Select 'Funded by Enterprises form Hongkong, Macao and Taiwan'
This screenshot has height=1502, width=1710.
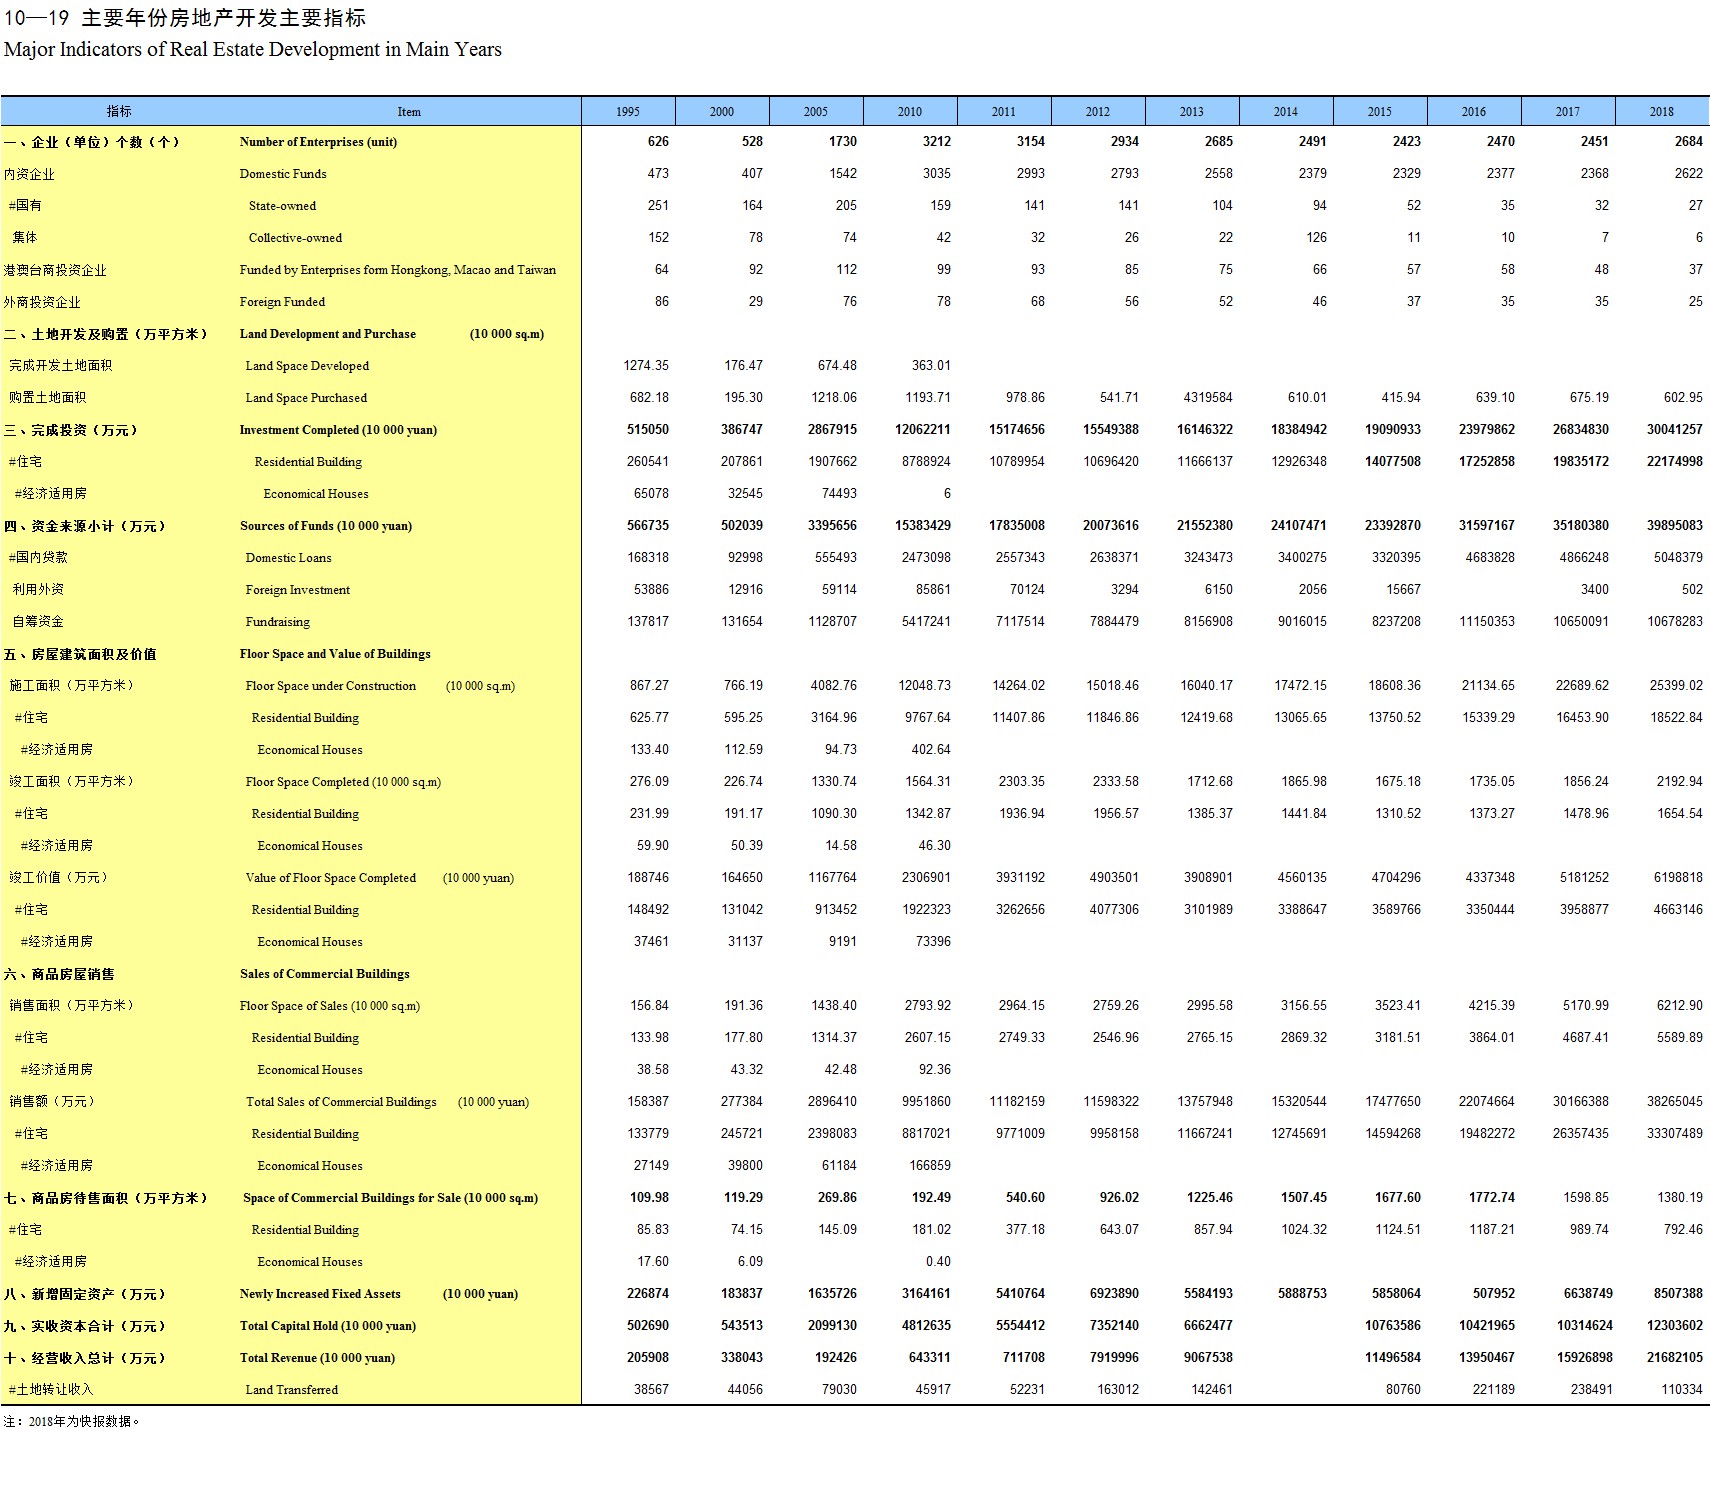click(x=398, y=270)
